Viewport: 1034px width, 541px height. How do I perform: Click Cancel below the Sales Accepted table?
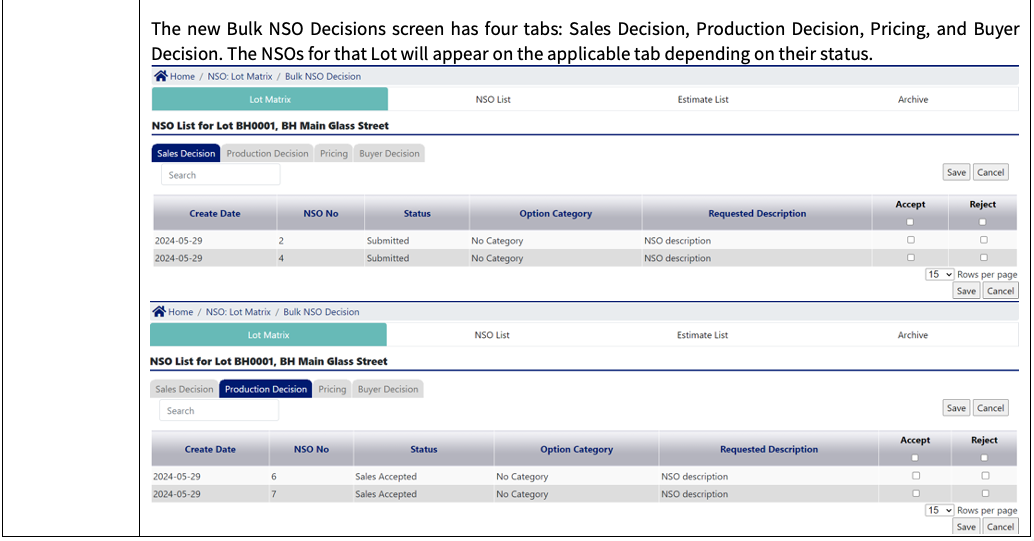coord(1000,527)
